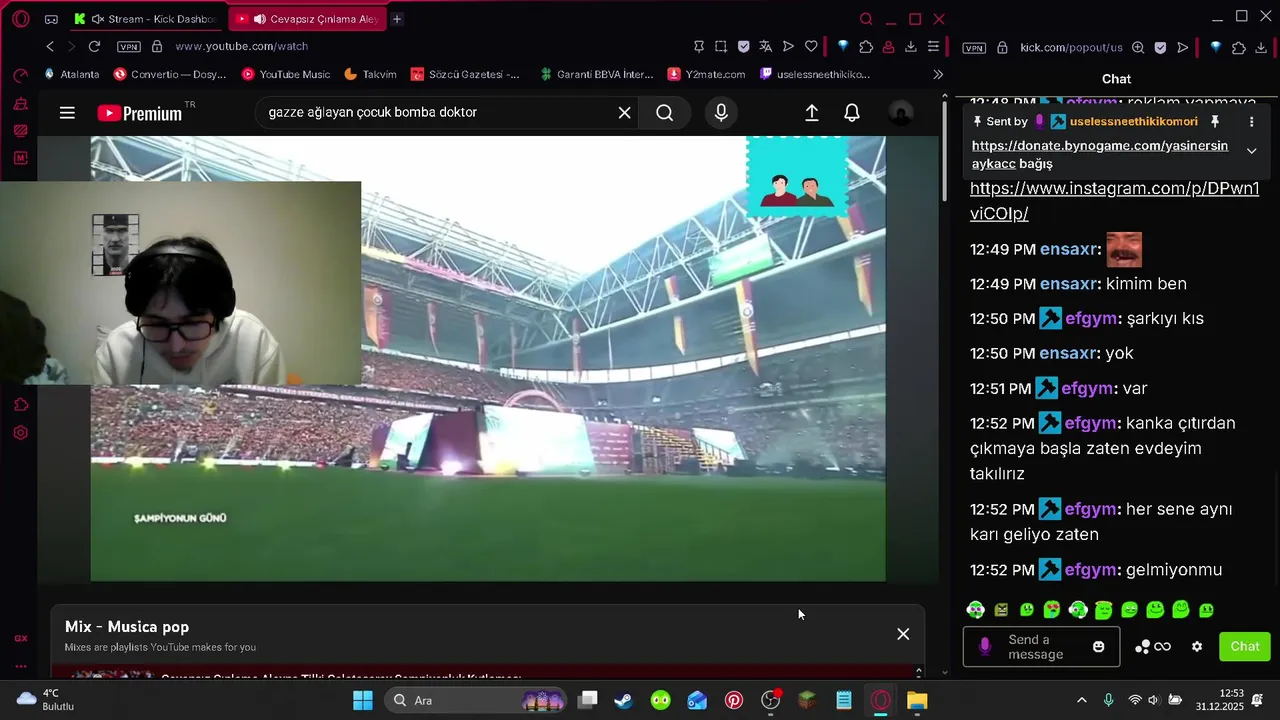Toggle the ad blocker shield in YouTube window
Image resolution: width=1280 pixels, height=720 pixels.
743,46
